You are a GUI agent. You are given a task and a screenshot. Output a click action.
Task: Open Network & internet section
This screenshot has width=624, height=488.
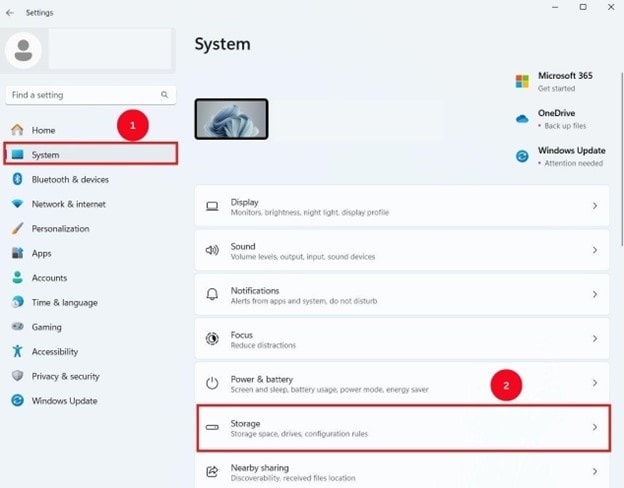tap(91, 204)
